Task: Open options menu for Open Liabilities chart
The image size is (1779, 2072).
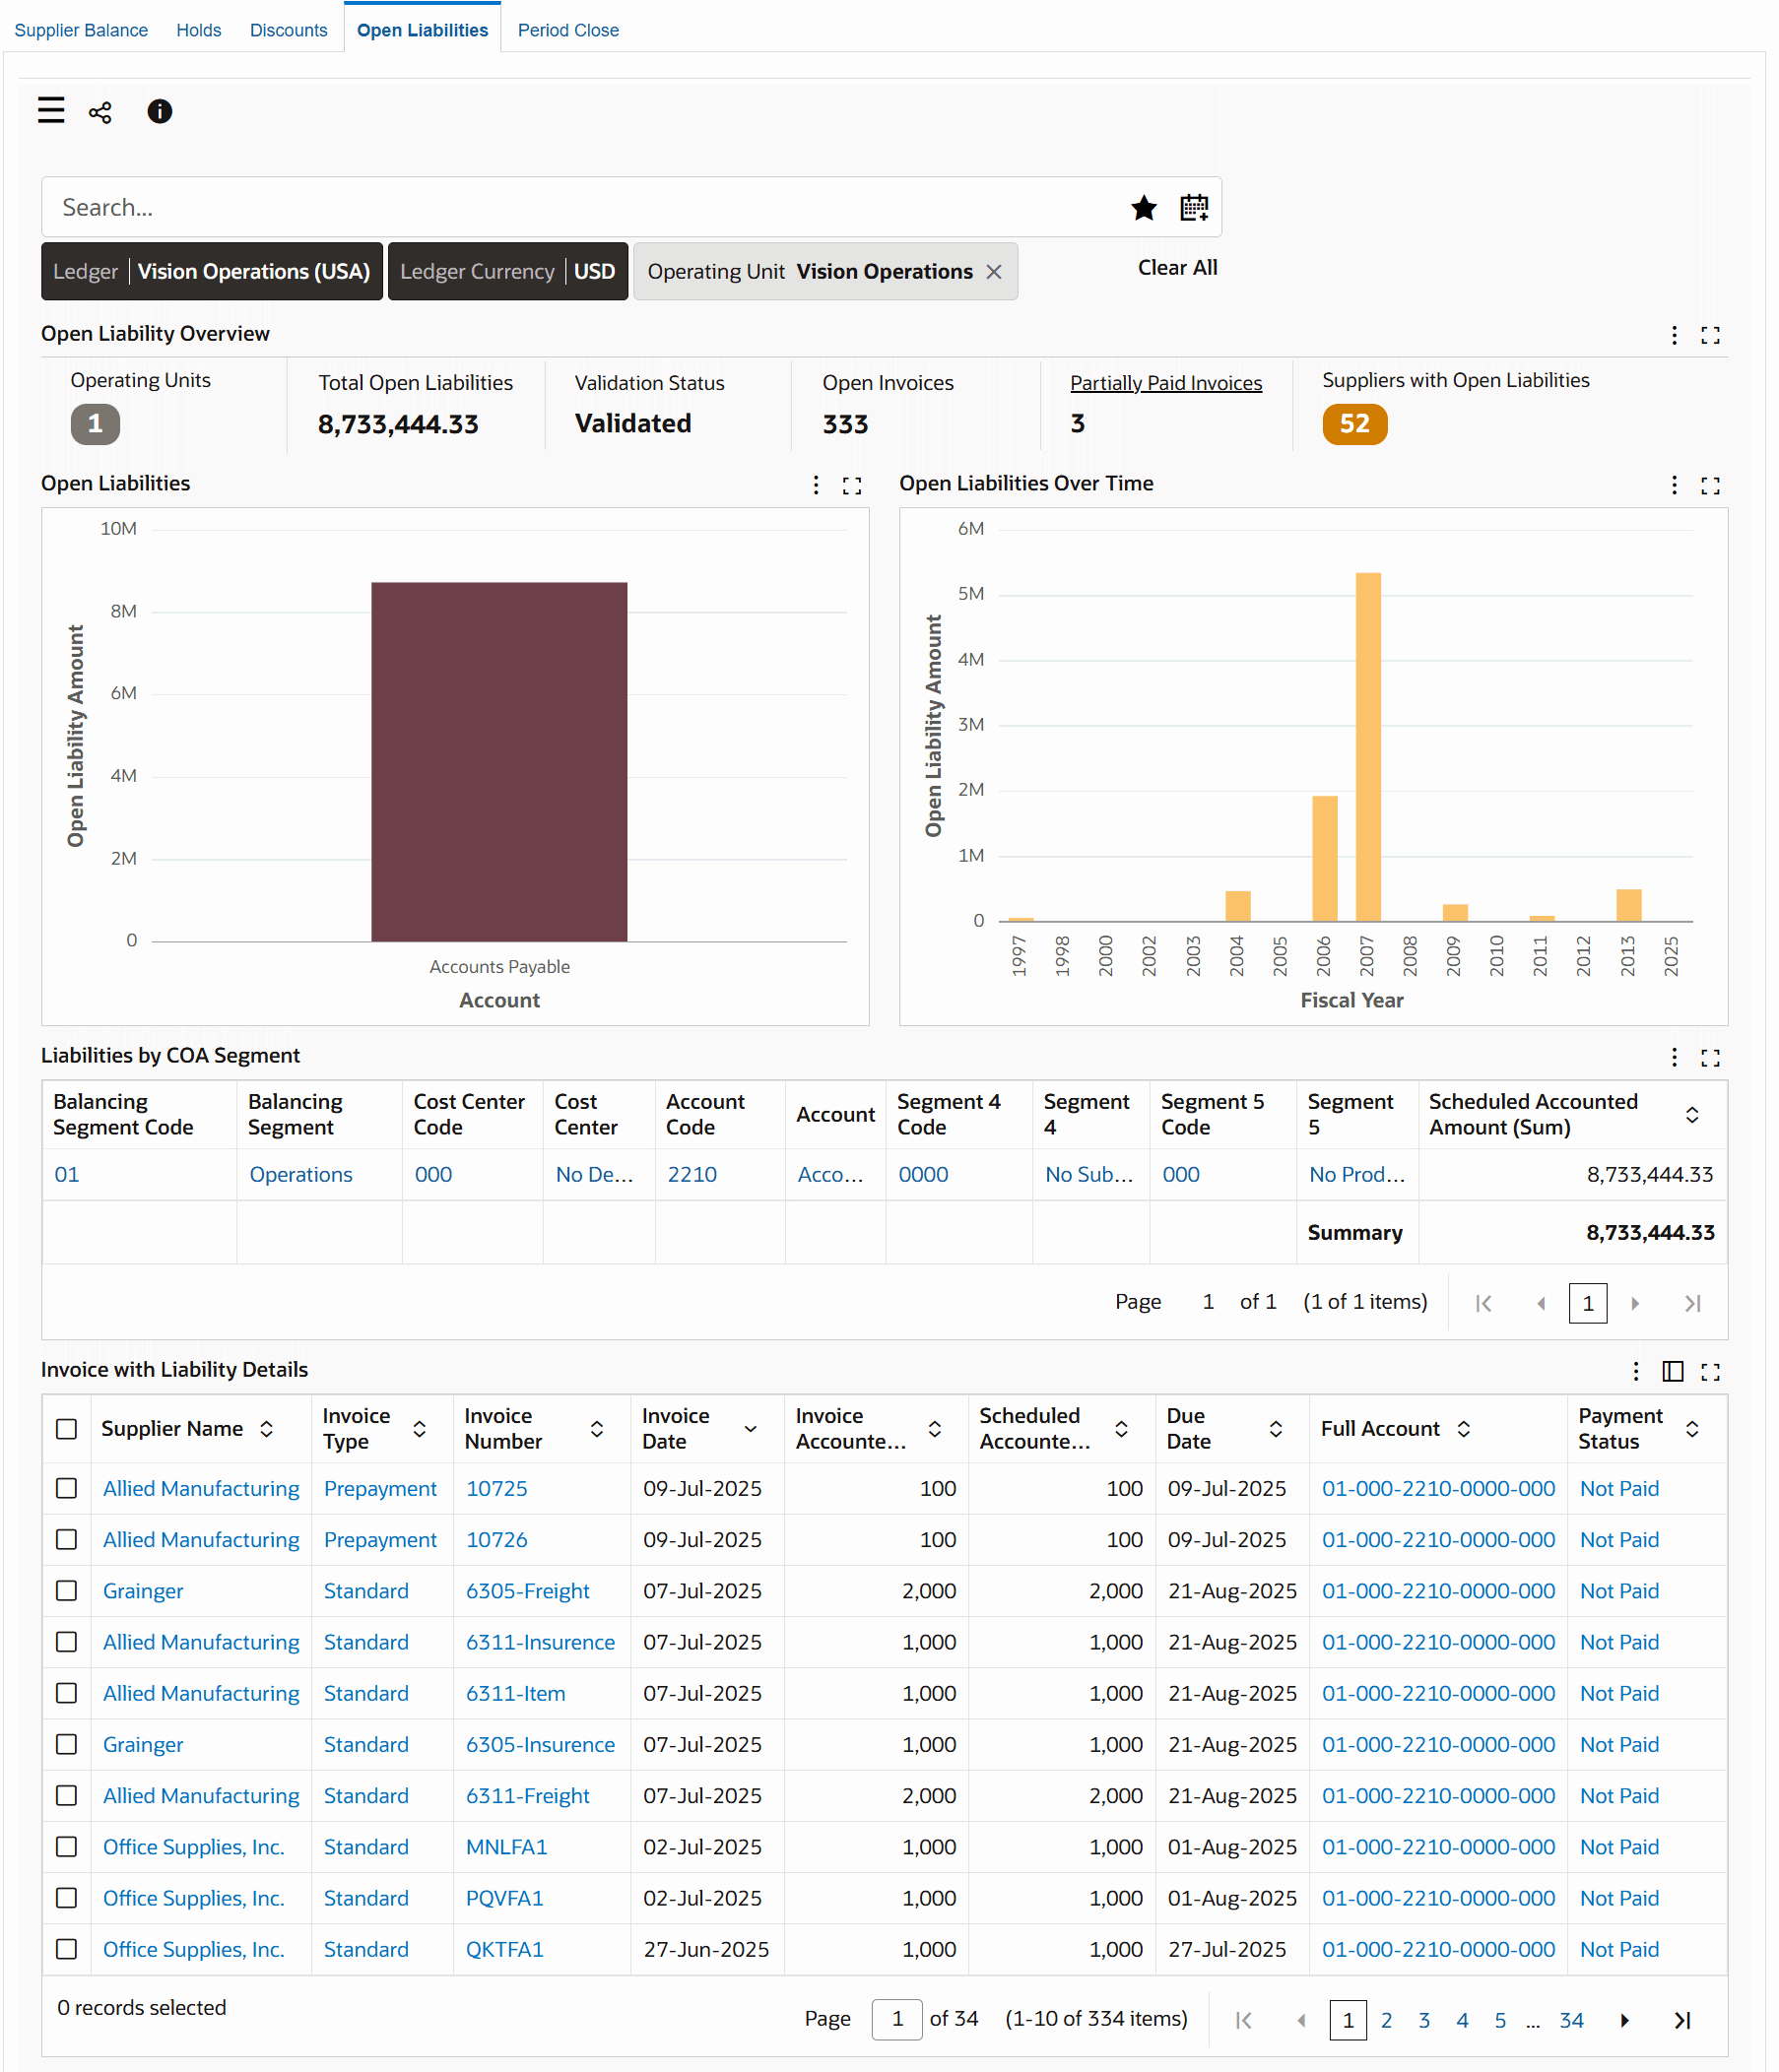Action: (x=817, y=485)
